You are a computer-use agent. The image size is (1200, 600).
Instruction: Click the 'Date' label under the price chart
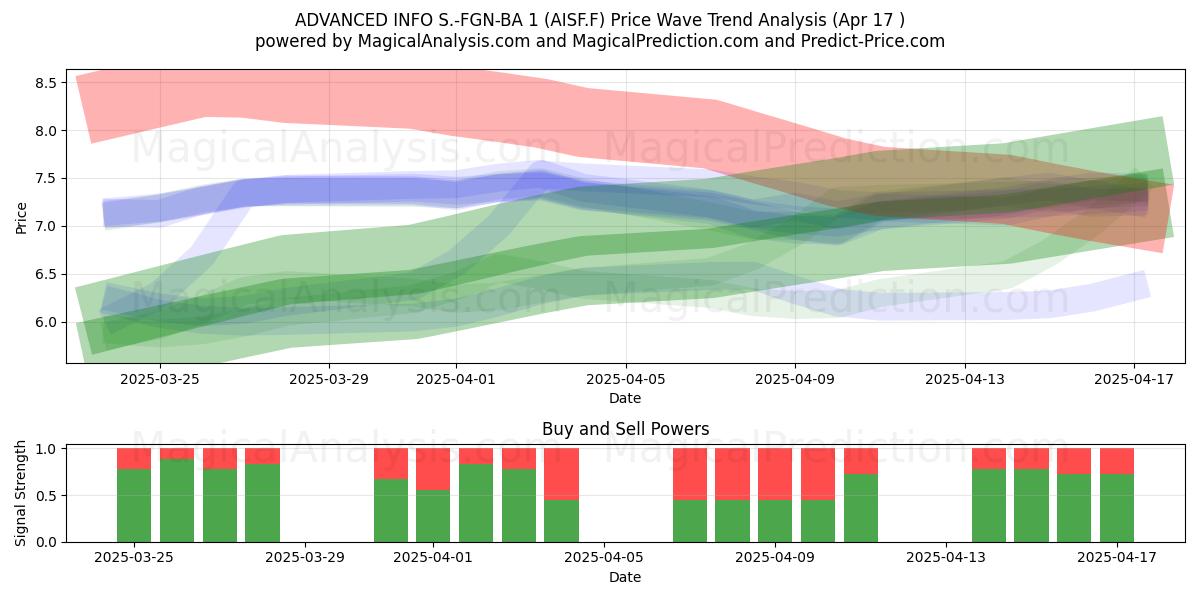(625, 398)
